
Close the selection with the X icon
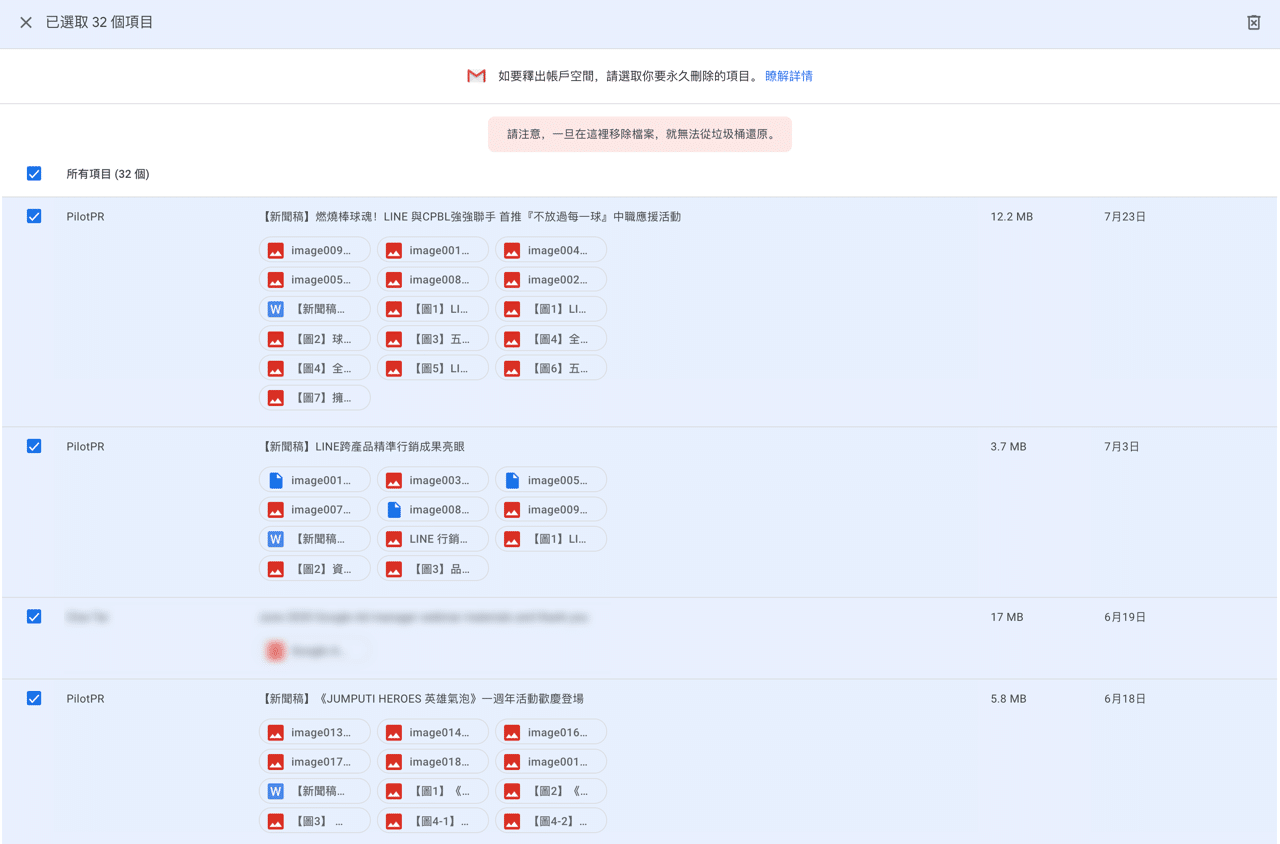pyautogui.click(x=26, y=22)
